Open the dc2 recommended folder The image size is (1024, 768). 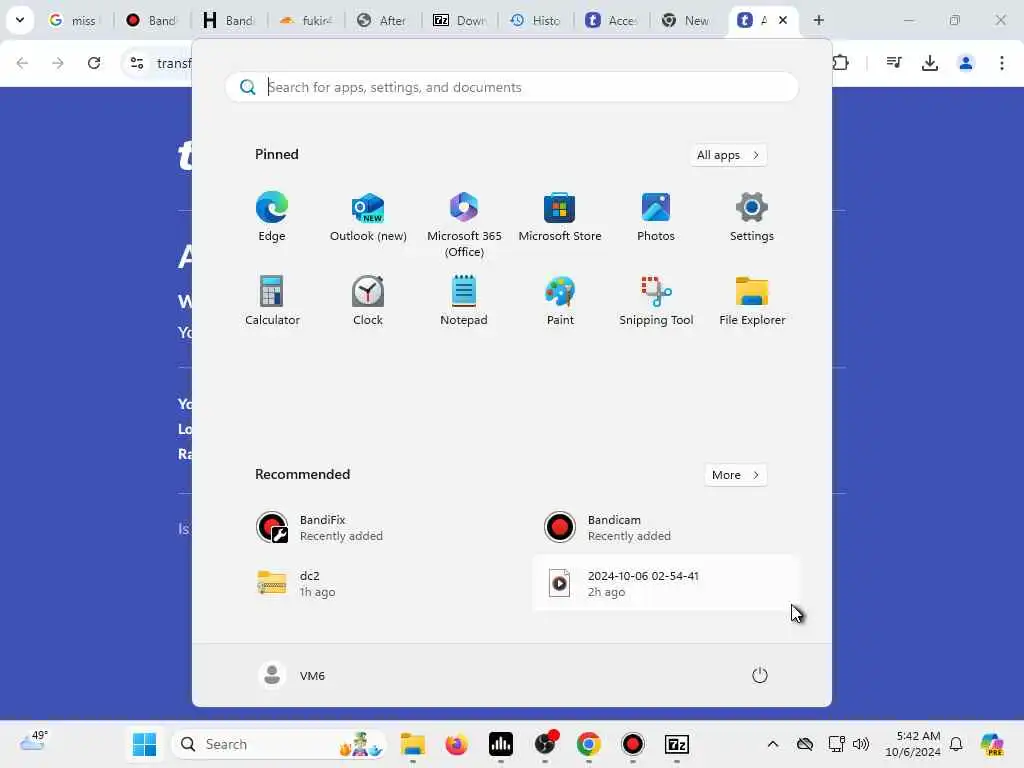click(377, 583)
